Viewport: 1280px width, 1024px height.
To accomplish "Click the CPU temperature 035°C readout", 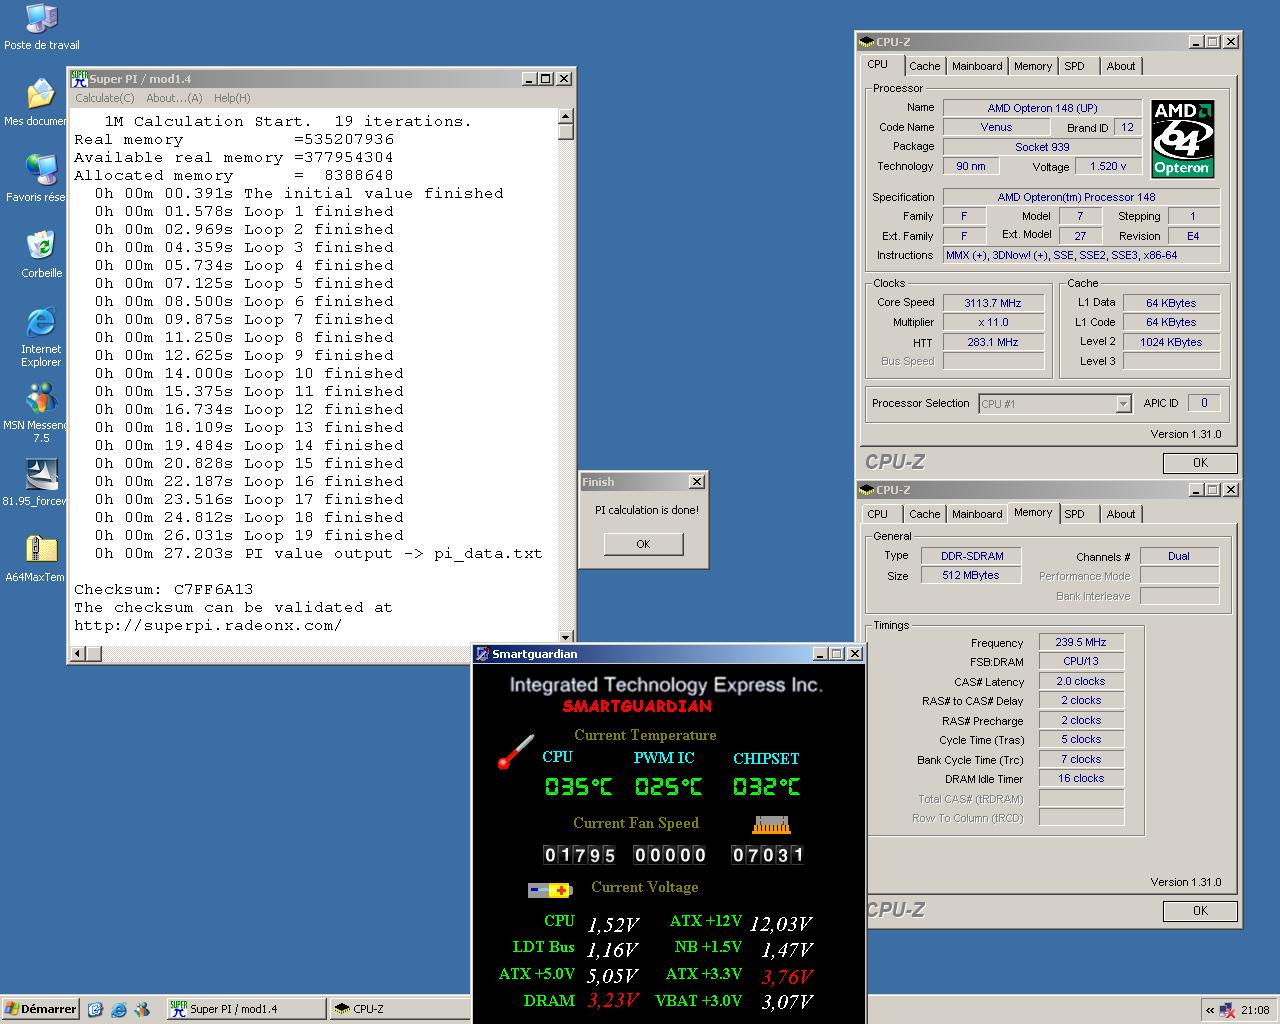I will (578, 787).
